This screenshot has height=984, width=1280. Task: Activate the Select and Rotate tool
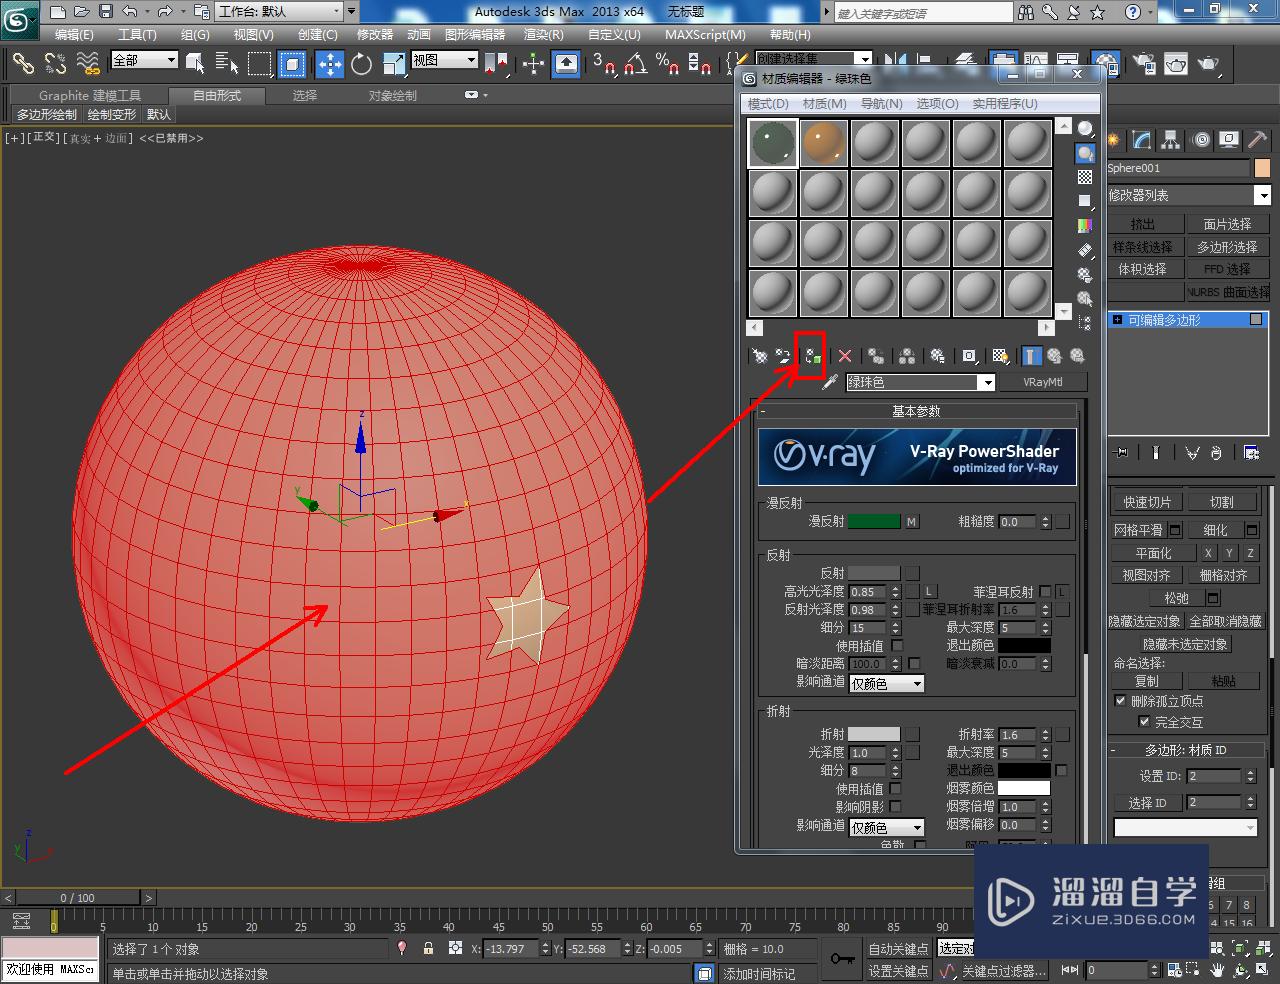(x=362, y=64)
